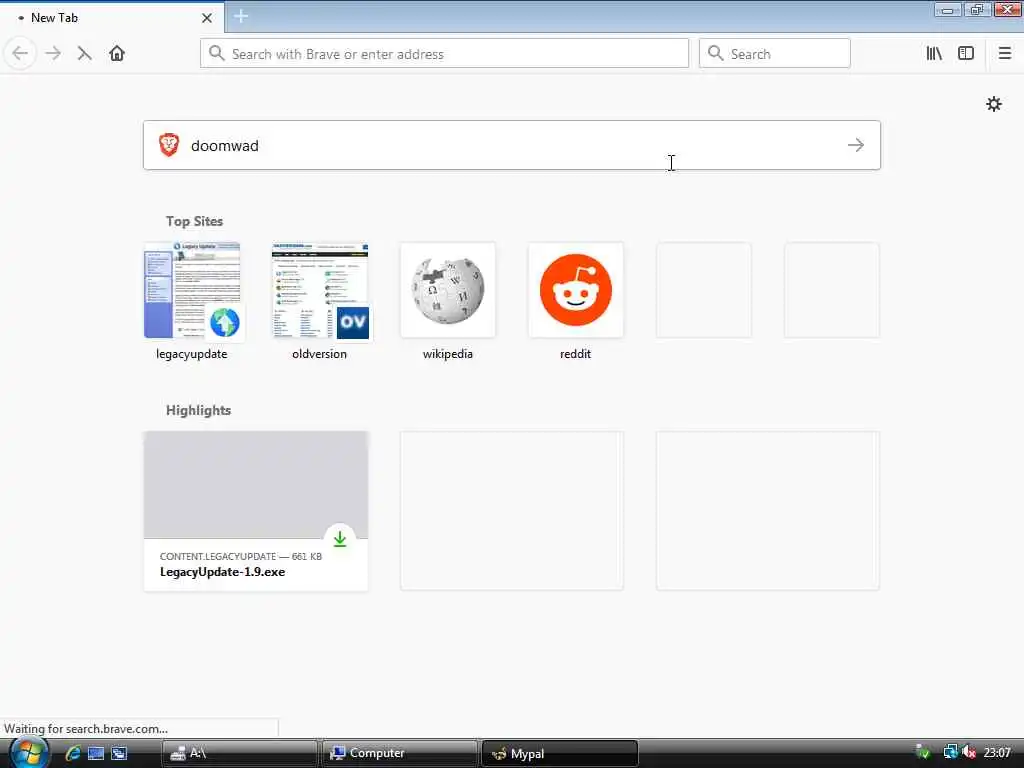The height and width of the screenshot is (768, 1024).
Task: Launch Internet Explorer from quick launch
Action: [x=72, y=754]
